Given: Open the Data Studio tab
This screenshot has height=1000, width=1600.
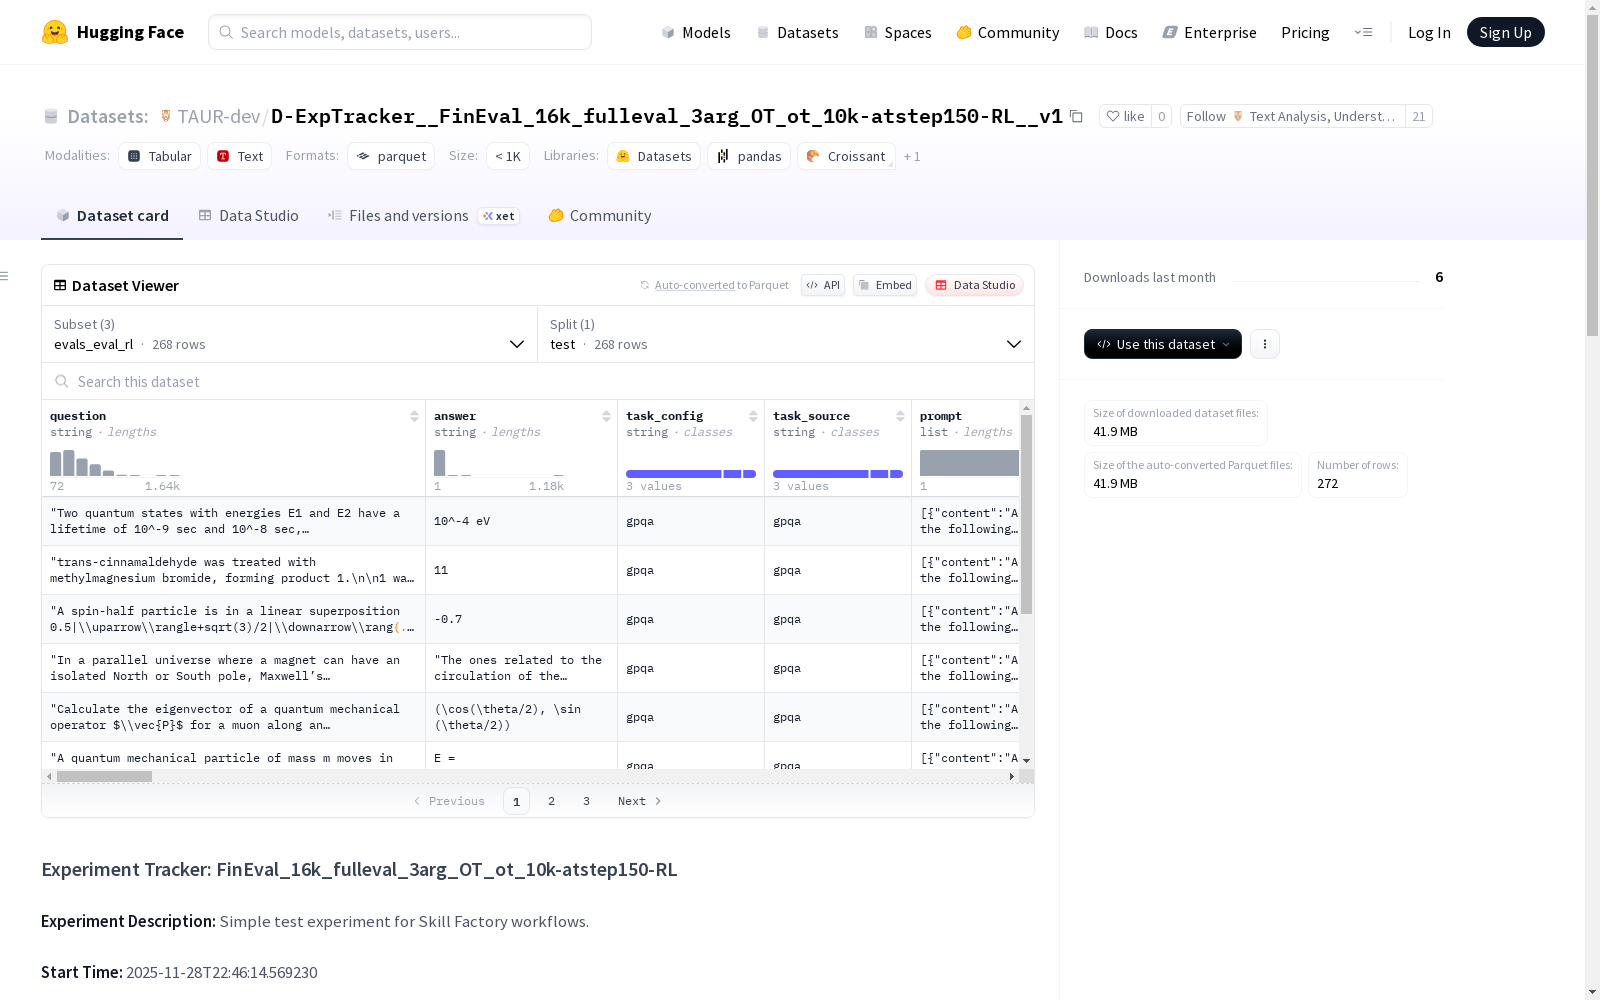Looking at the screenshot, I should pyautogui.click(x=248, y=216).
